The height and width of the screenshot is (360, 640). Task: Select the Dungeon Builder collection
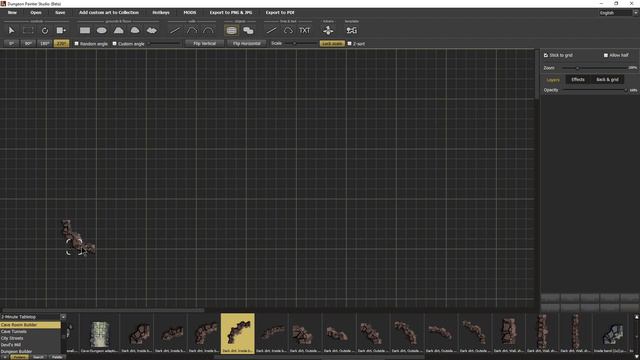[30, 351]
